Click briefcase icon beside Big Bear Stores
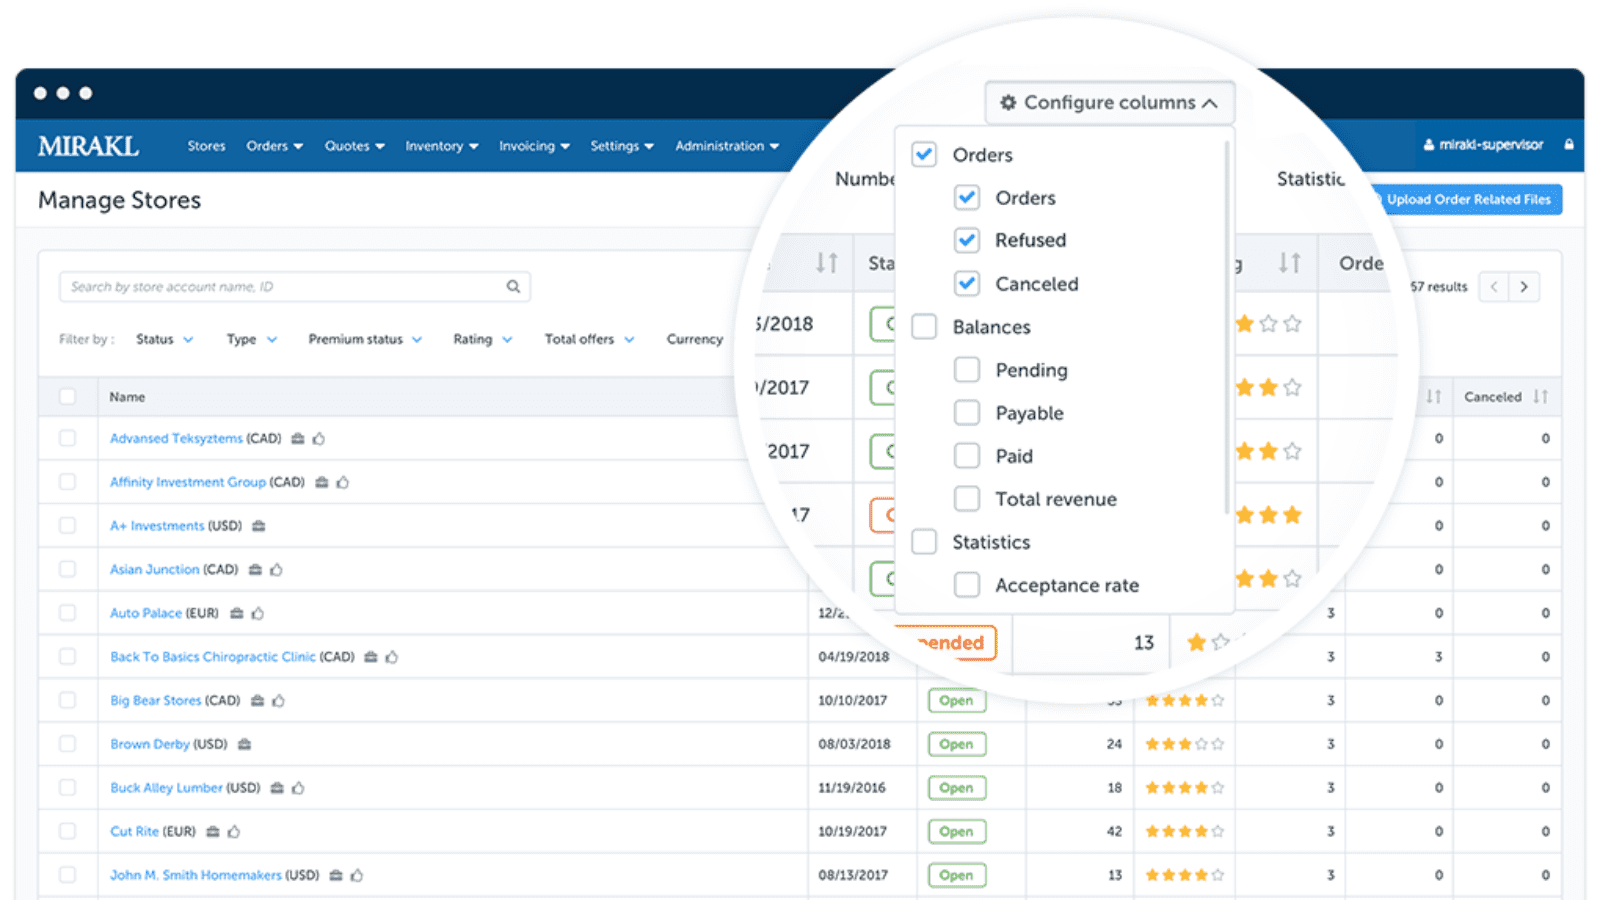The image size is (1600, 900). pyautogui.click(x=257, y=701)
